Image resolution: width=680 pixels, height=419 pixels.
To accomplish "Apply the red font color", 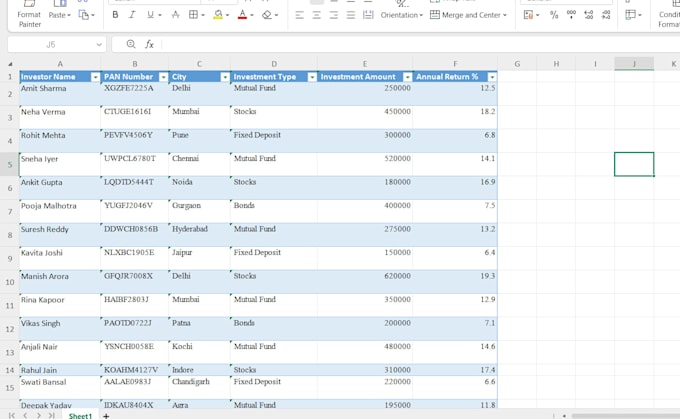I will (x=242, y=15).
